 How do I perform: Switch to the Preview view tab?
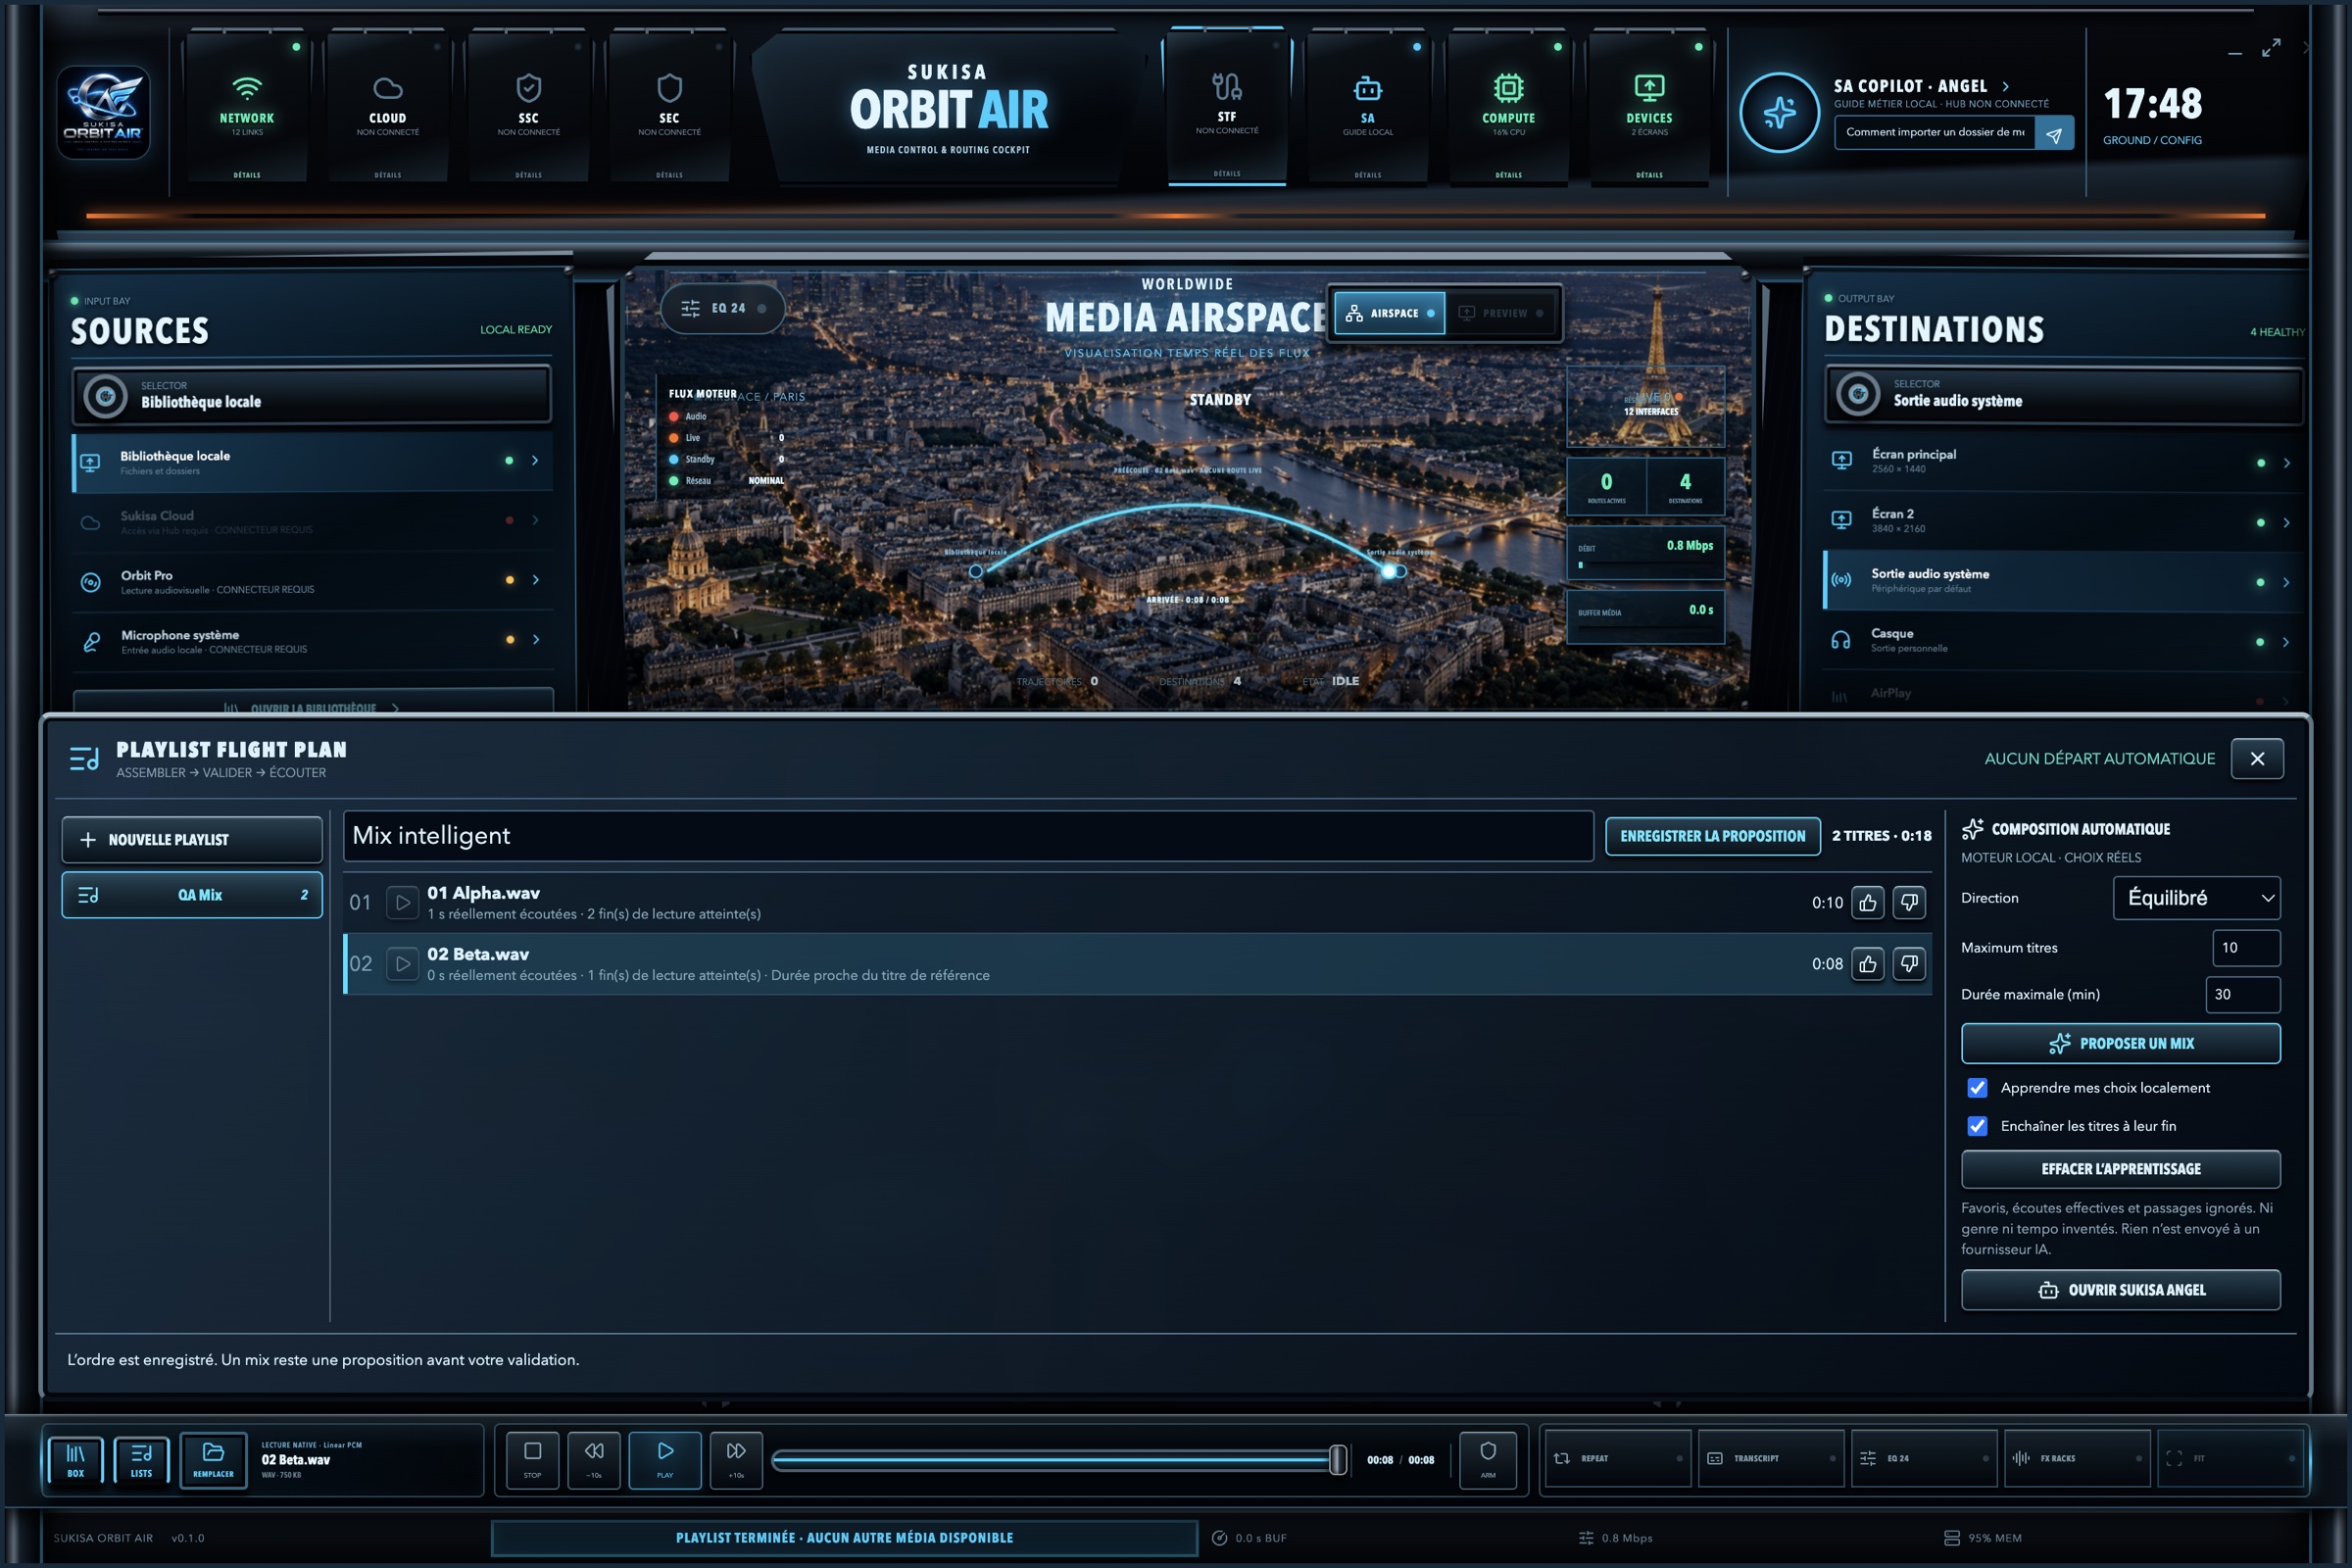coord(1503,313)
